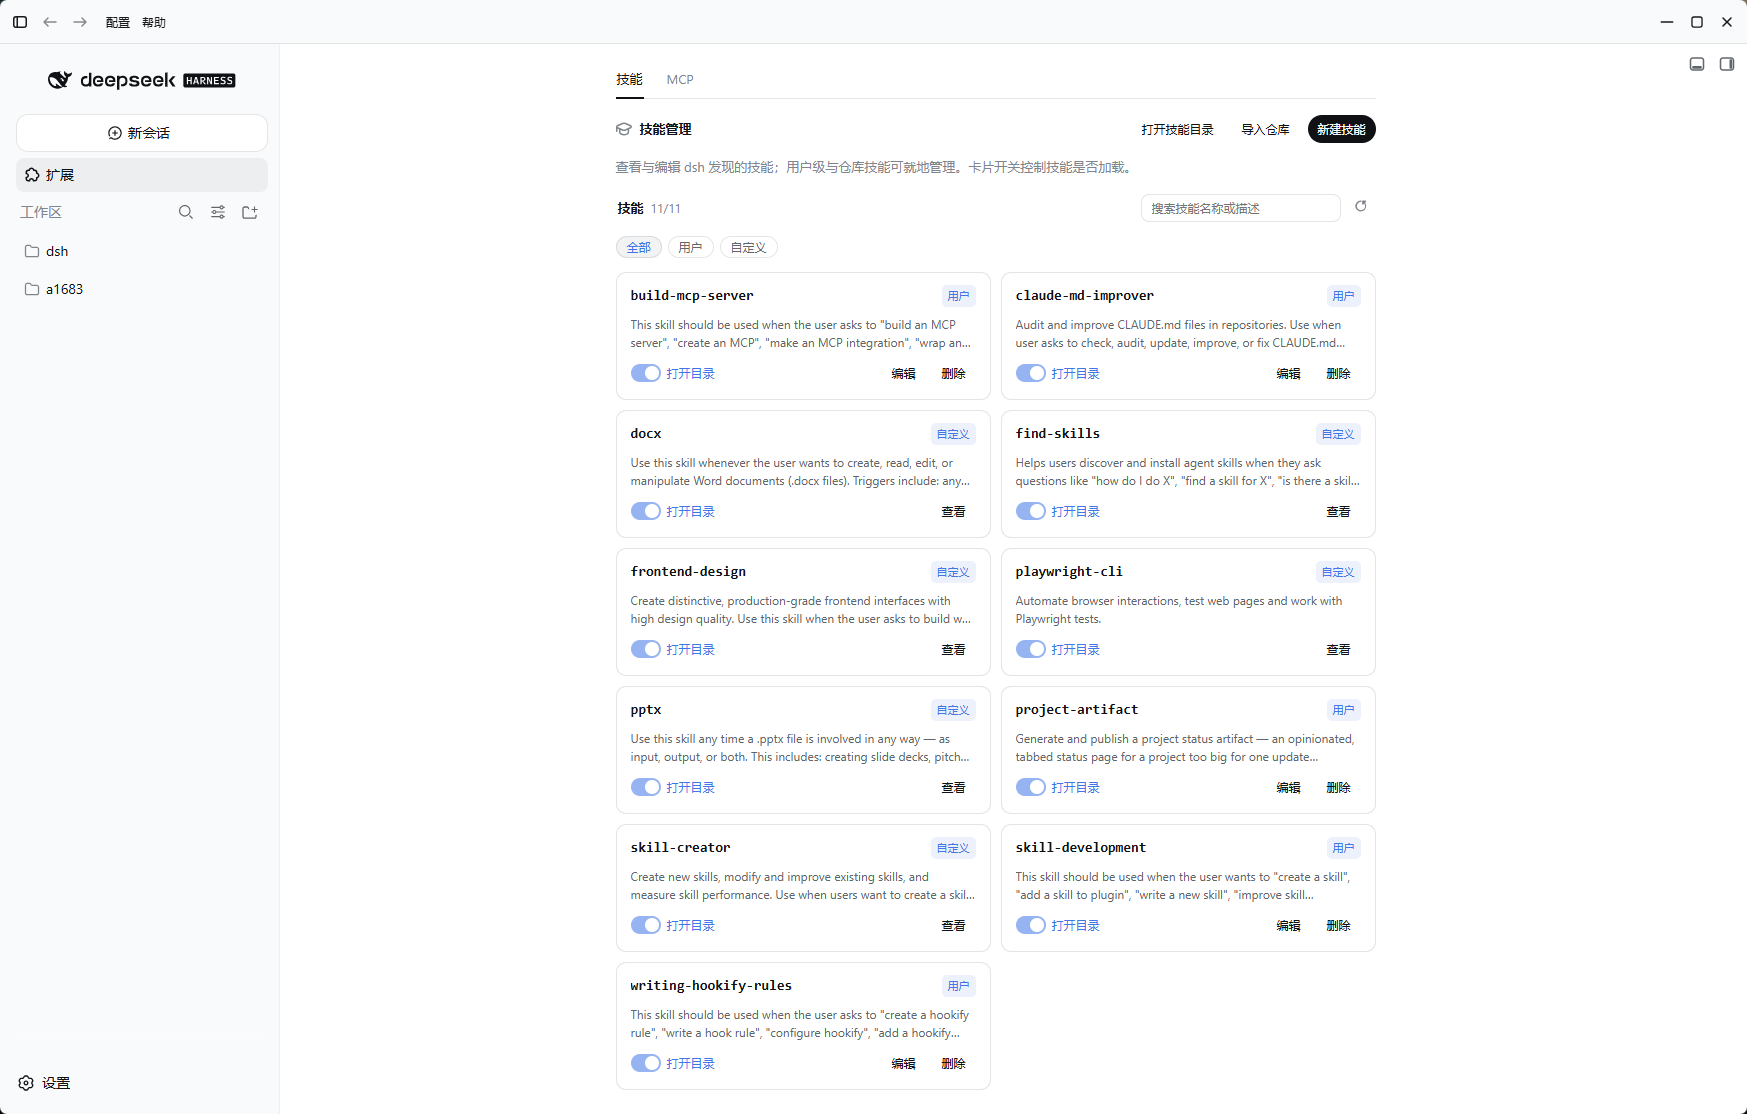1747x1114 pixels.
Task: Toggle the playwright-cli skill switch
Action: click(x=1031, y=649)
